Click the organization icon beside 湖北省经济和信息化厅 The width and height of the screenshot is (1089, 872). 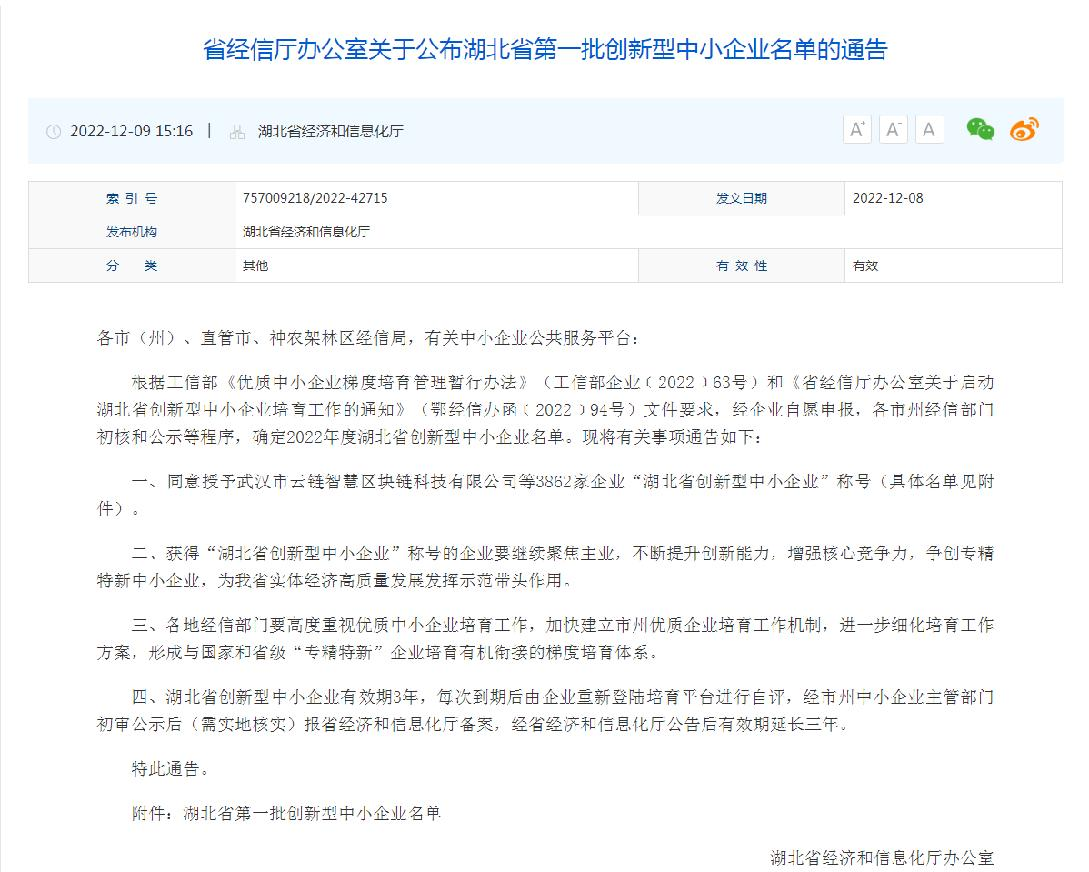point(238,132)
